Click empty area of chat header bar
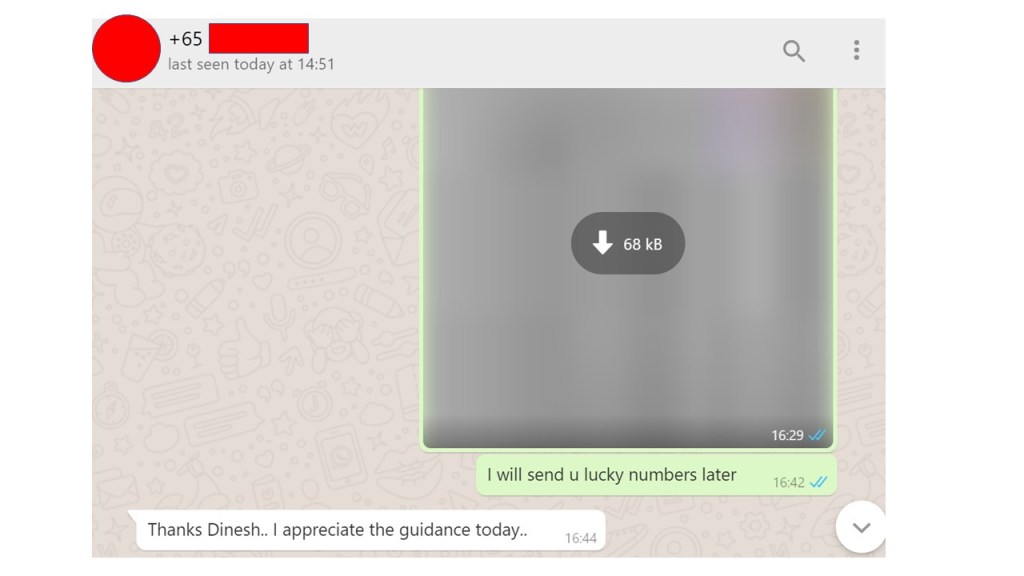 pos(555,52)
